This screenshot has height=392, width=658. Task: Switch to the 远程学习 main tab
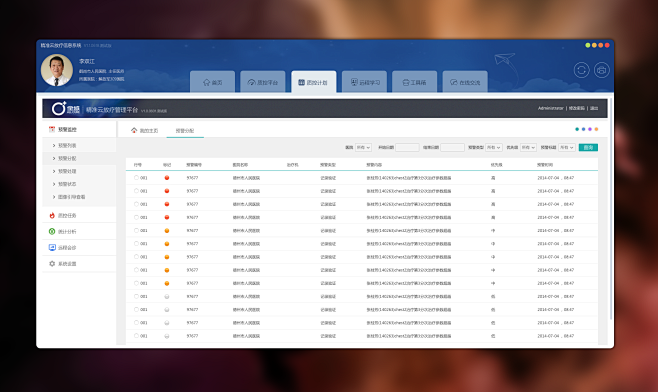click(364, 81)
